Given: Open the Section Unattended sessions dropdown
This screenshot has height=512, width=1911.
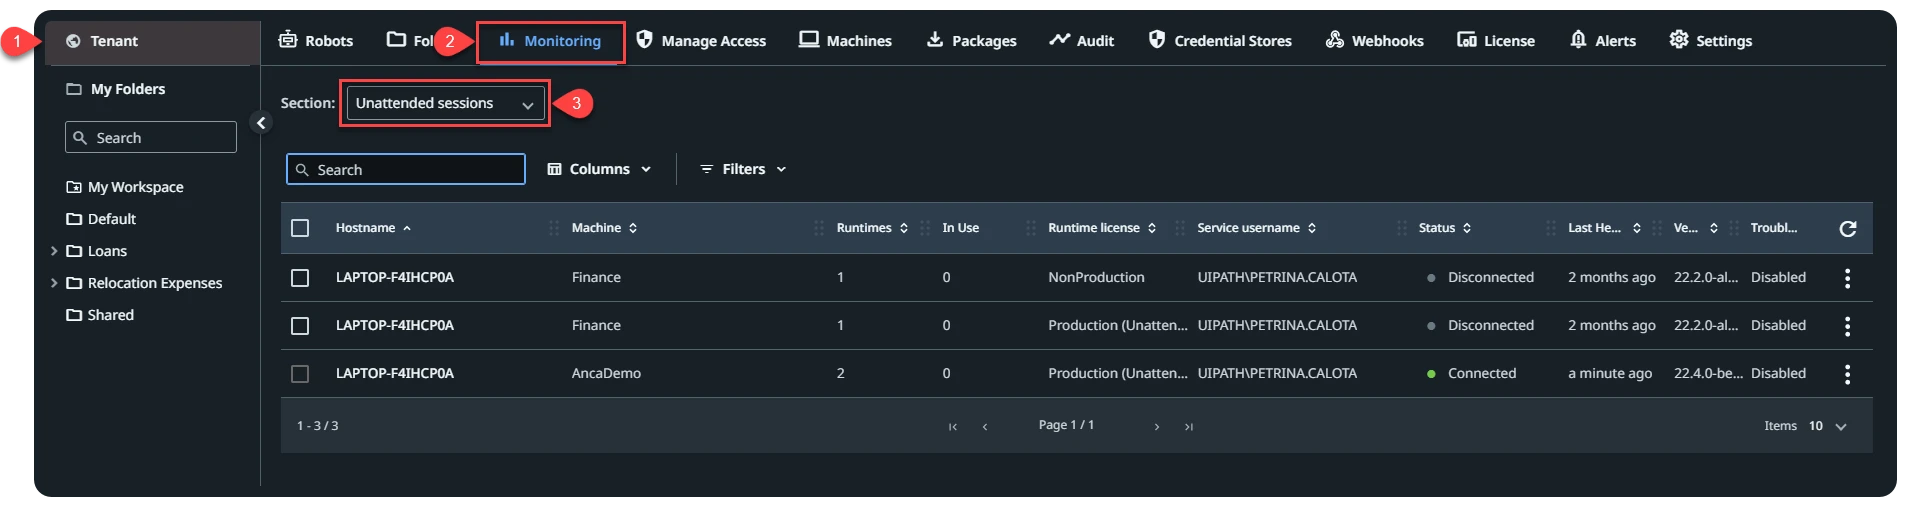Looking at the screenshot, I should coord(446,103).
